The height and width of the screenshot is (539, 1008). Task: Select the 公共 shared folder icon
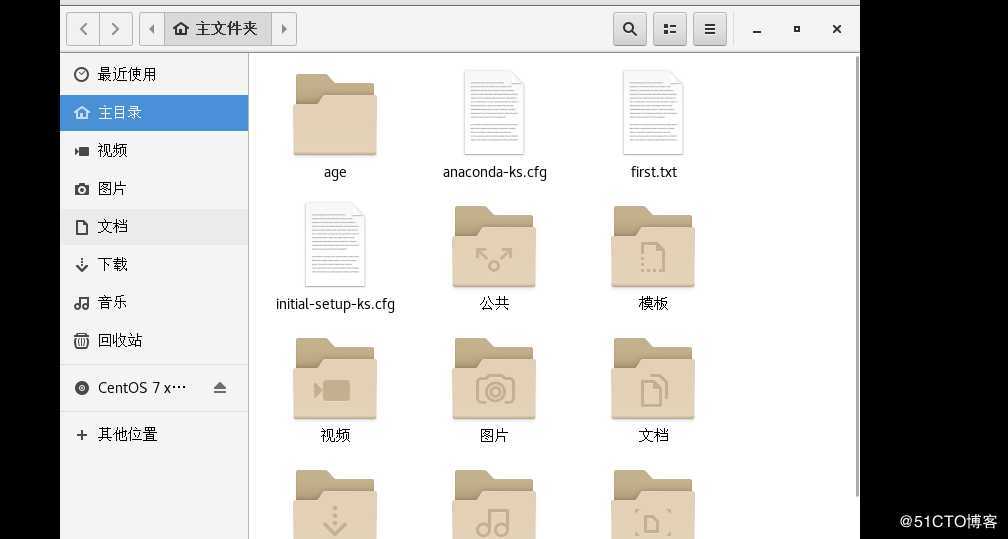pyautogui.click(x=494, y=247)
